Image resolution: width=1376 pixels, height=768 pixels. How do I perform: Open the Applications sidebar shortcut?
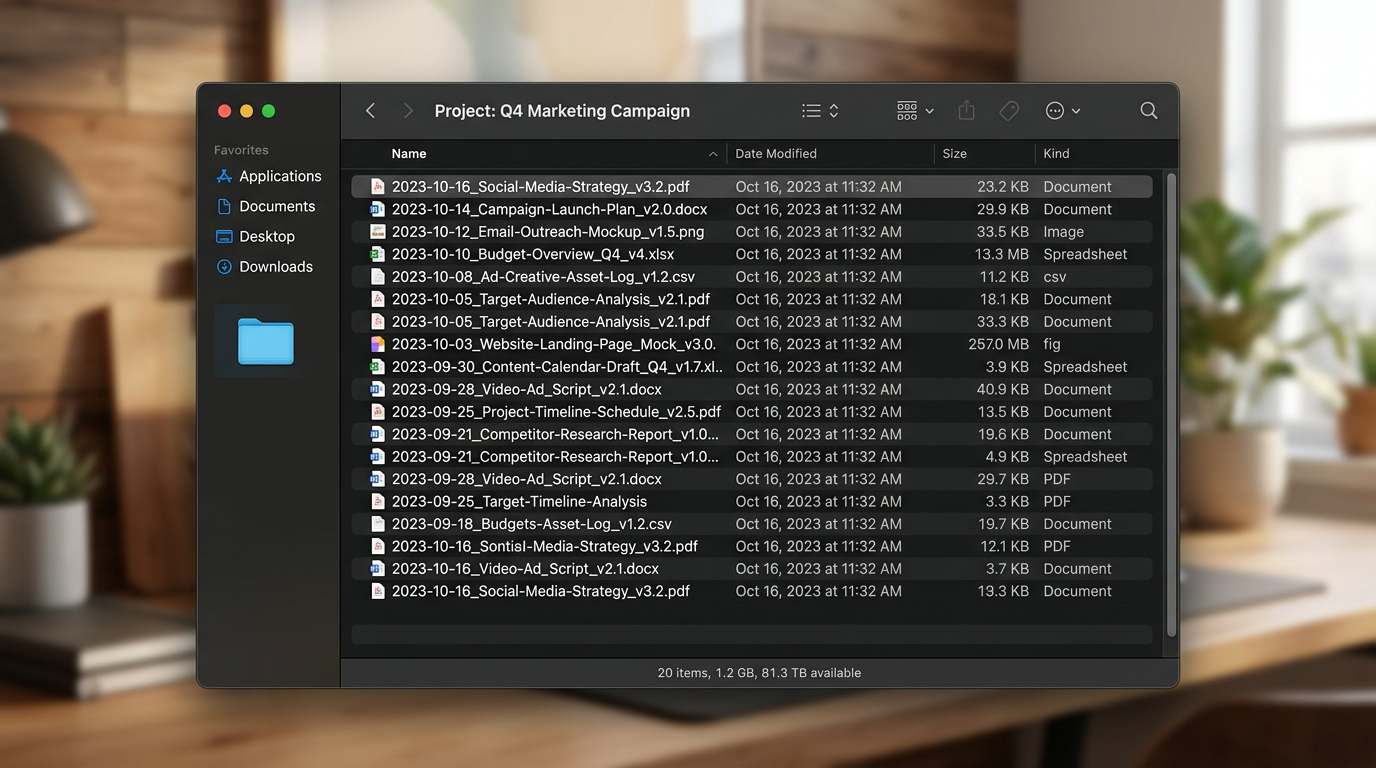278,175
